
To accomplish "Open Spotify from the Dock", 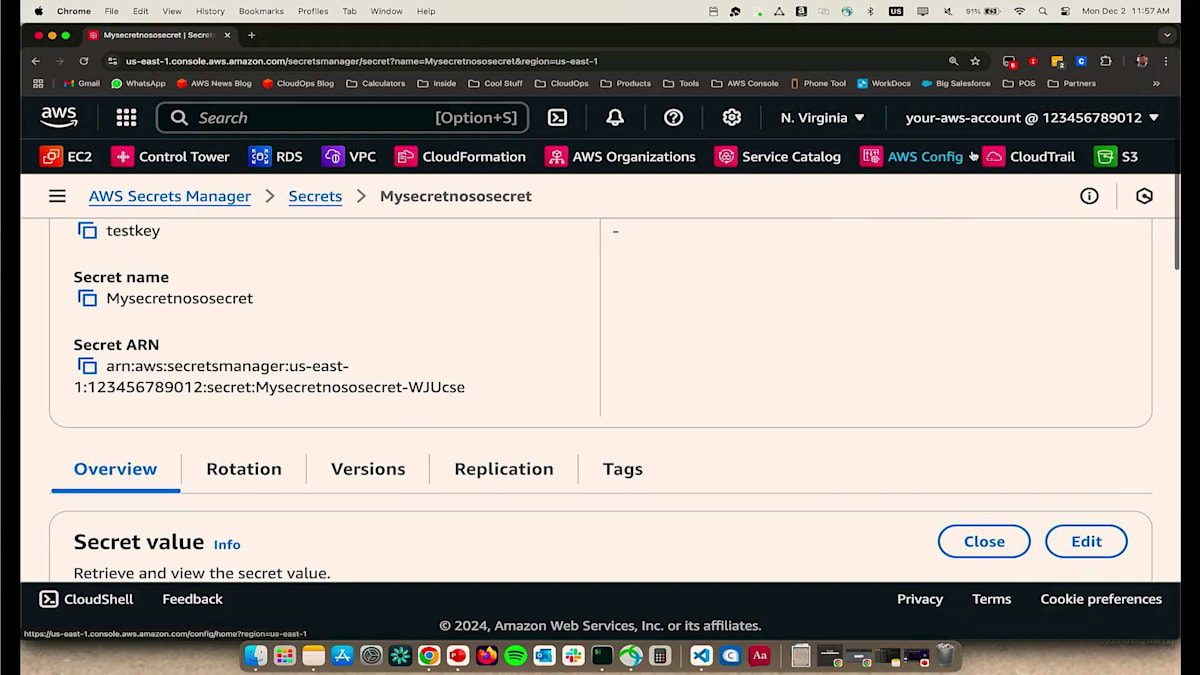I will point(516,656).
